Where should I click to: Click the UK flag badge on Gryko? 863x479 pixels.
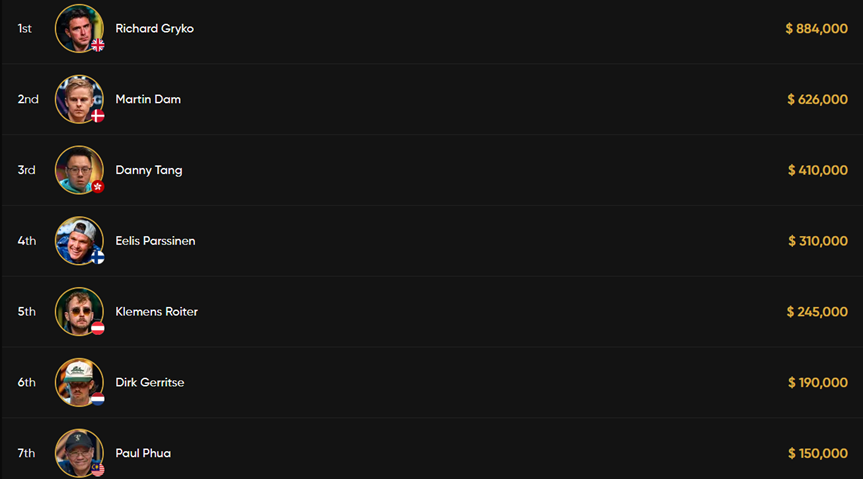[x=98, y=45]
